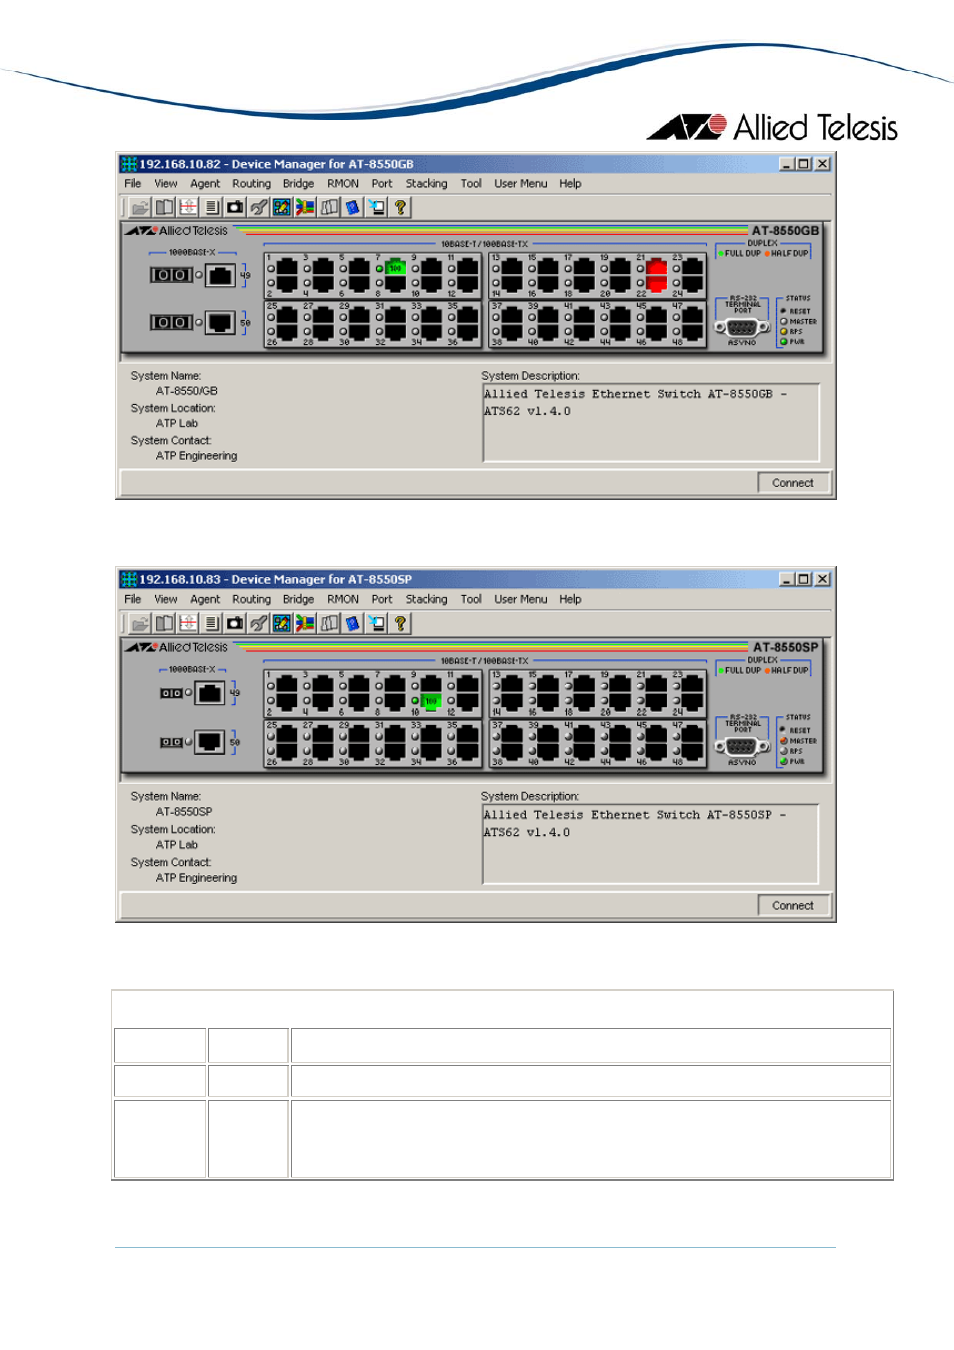Image resolution: width=954 pixels, height=1350 pixels.
Task: Blue book icon in AT-8550SP toolbar
Action: pyautogui.click(x=353, y=623)
